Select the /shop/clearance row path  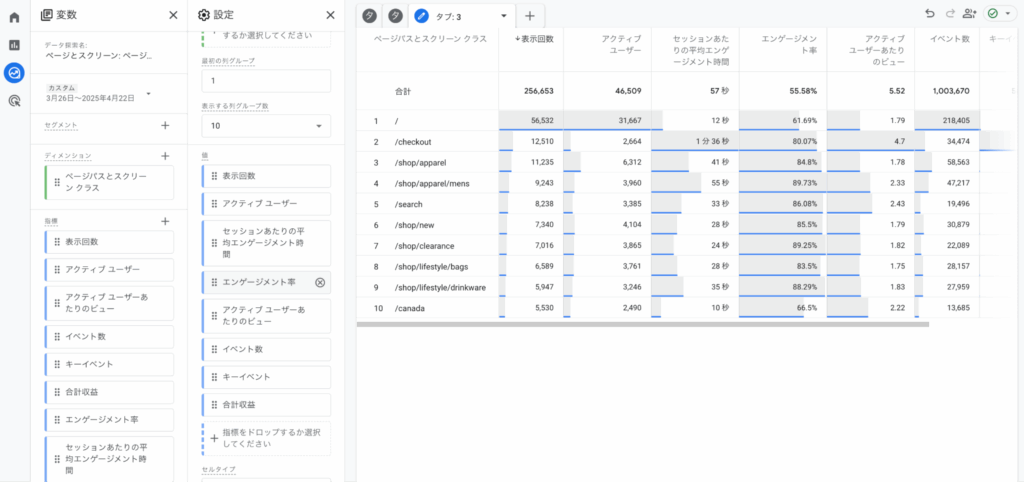424,246
